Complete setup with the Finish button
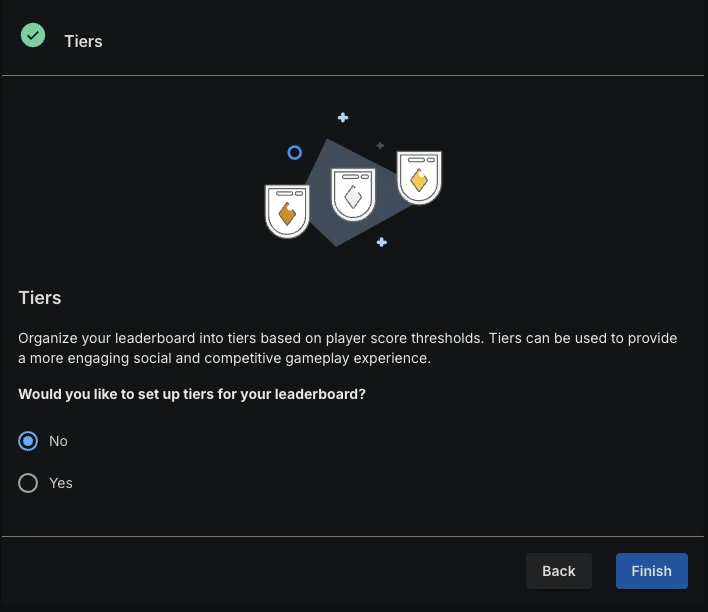 652,571
